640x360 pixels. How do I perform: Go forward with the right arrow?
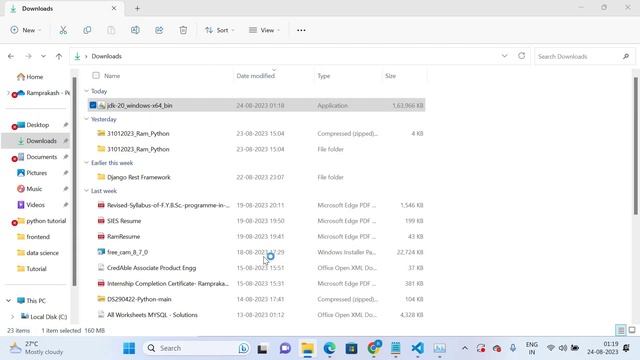(28, 56)
